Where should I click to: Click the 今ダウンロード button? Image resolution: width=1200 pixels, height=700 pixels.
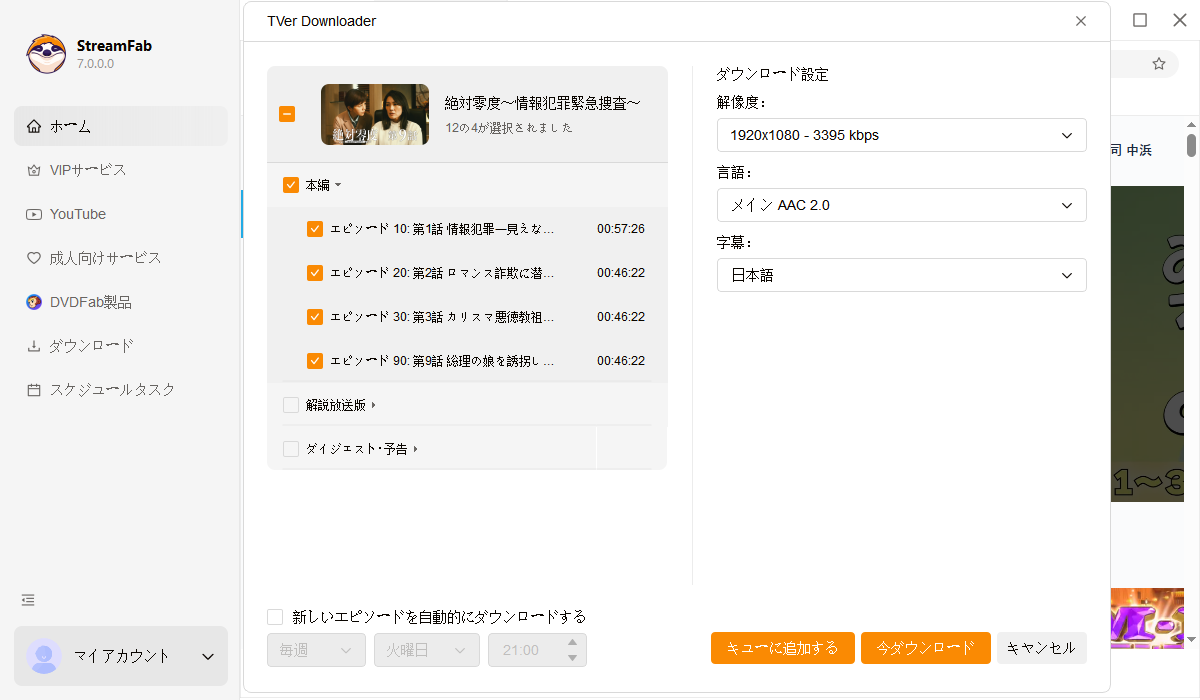(x=925, y=647)
